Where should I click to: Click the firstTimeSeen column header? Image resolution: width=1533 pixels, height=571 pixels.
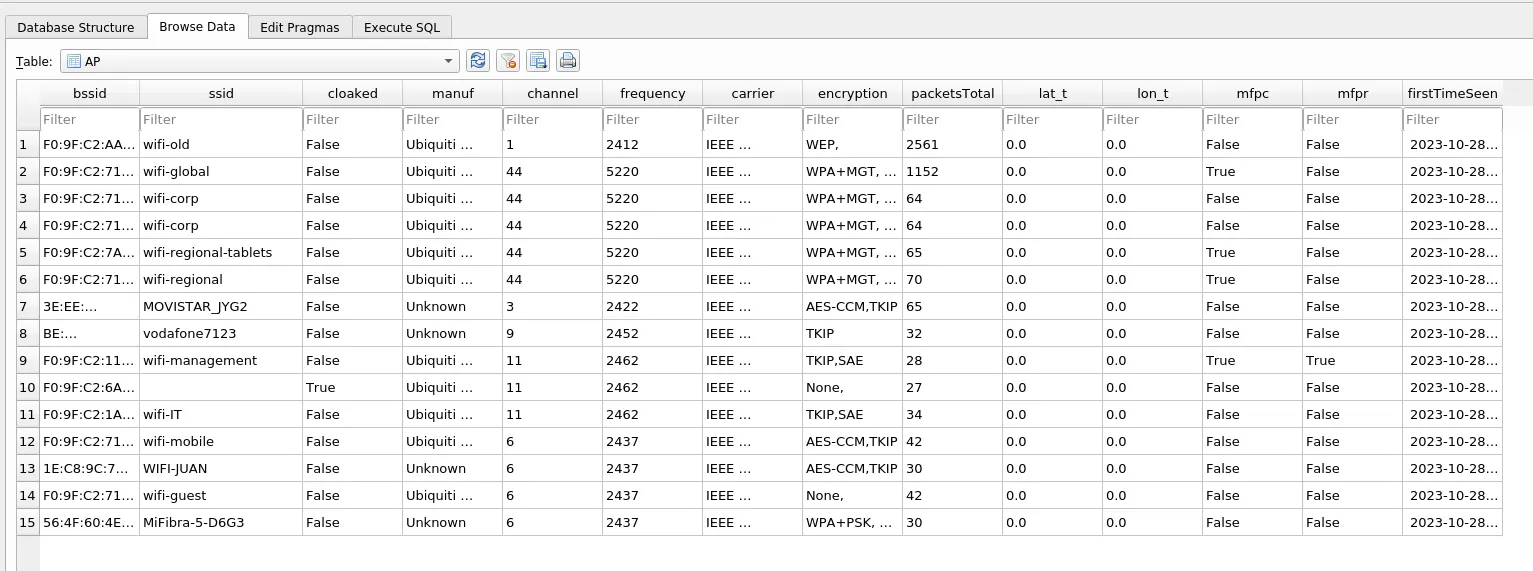tap(1453, 93)
